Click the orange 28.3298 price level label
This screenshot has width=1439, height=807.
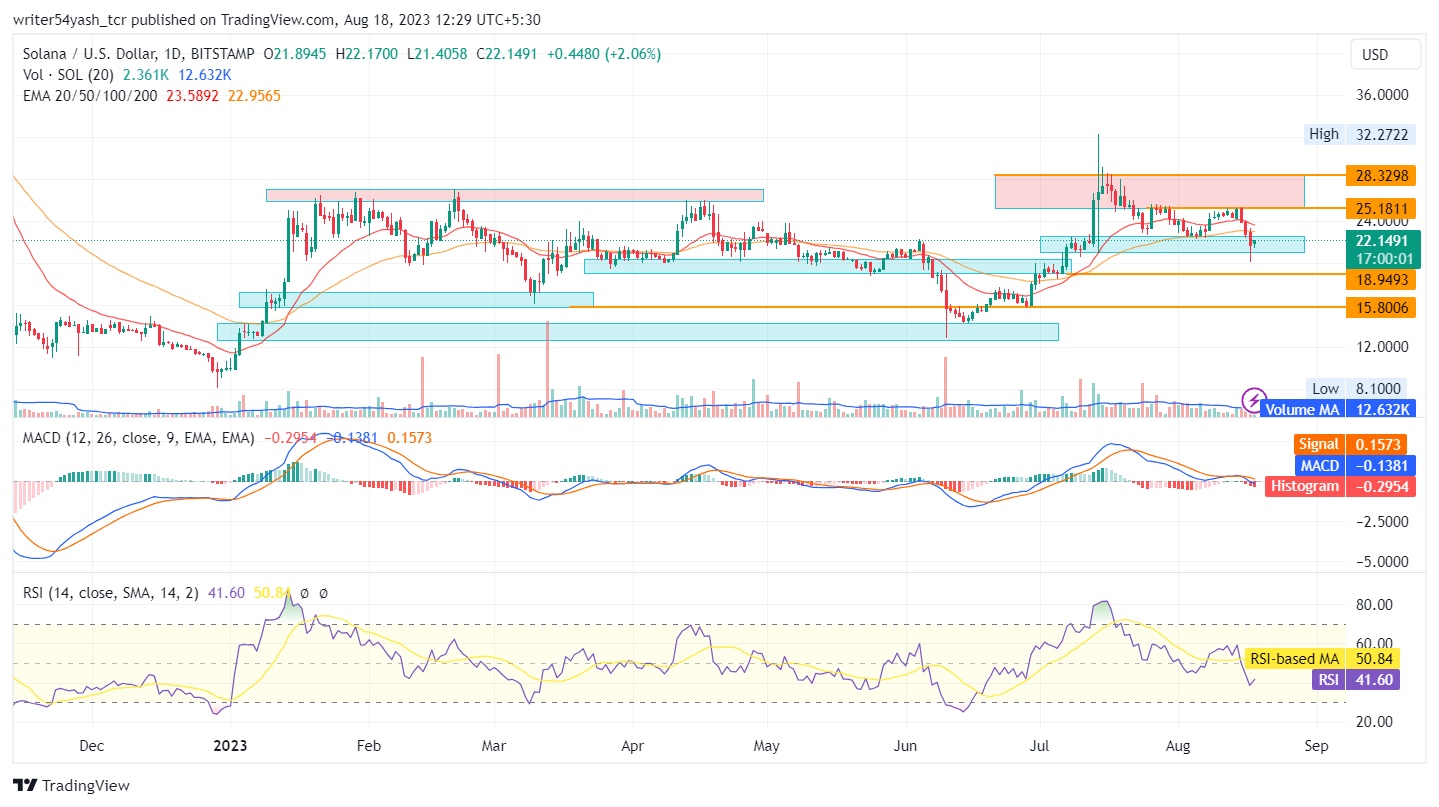[x=1381, y=176]
